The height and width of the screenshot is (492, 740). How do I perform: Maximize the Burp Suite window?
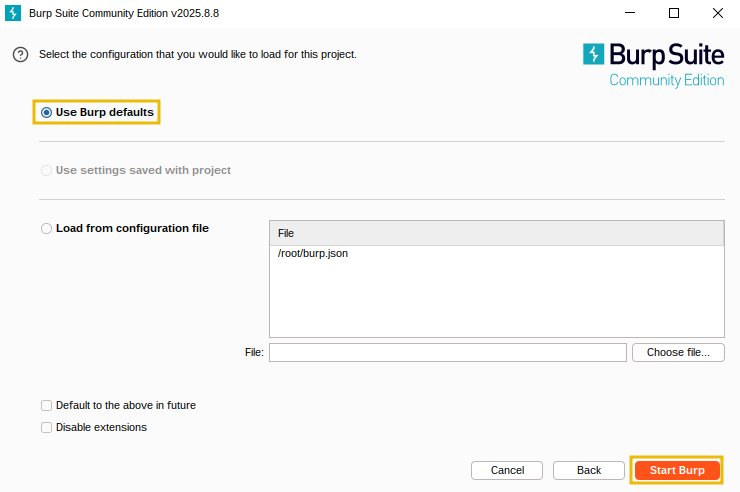[674, 13]
